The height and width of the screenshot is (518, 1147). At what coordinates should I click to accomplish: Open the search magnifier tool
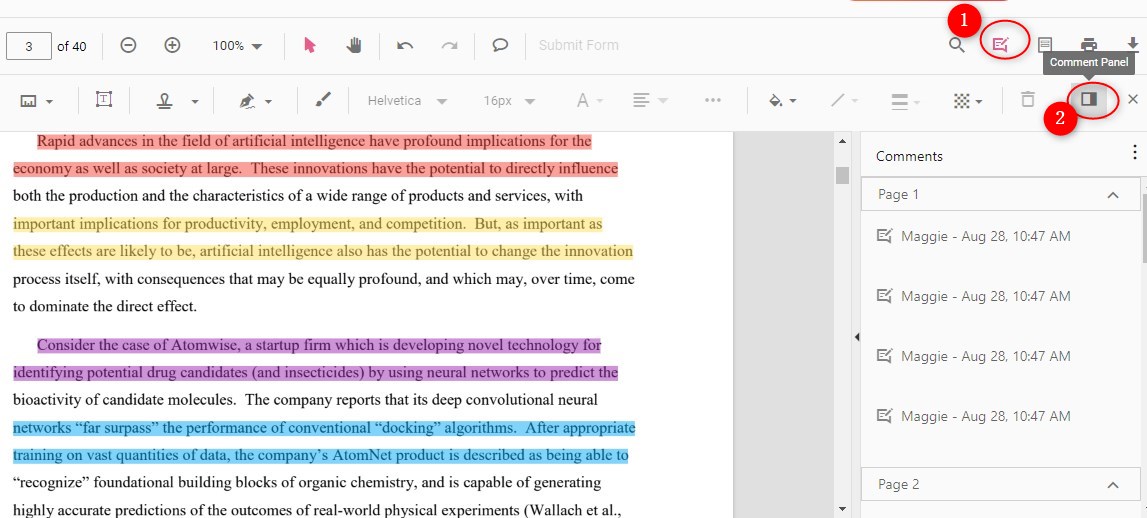tap(957, 45)
